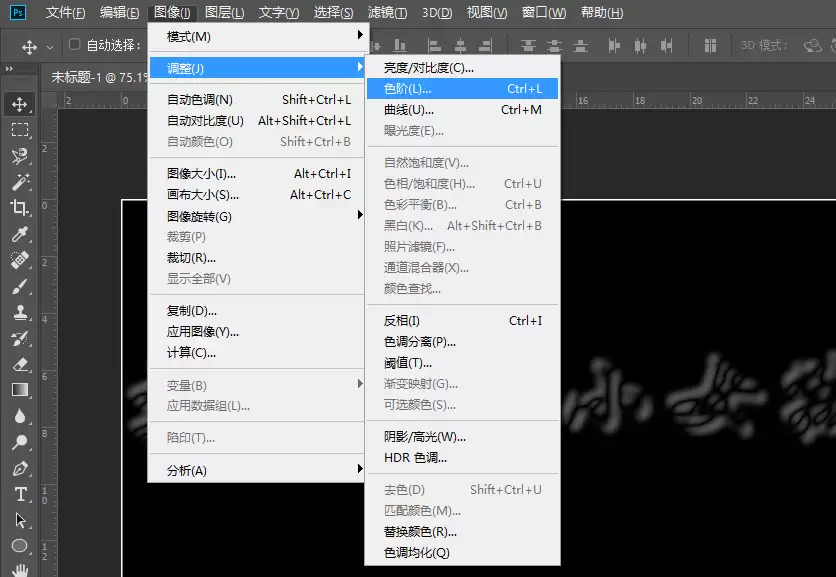Select the Clone Stamp tool
The image size is (836, 577).
click(20, 312)
